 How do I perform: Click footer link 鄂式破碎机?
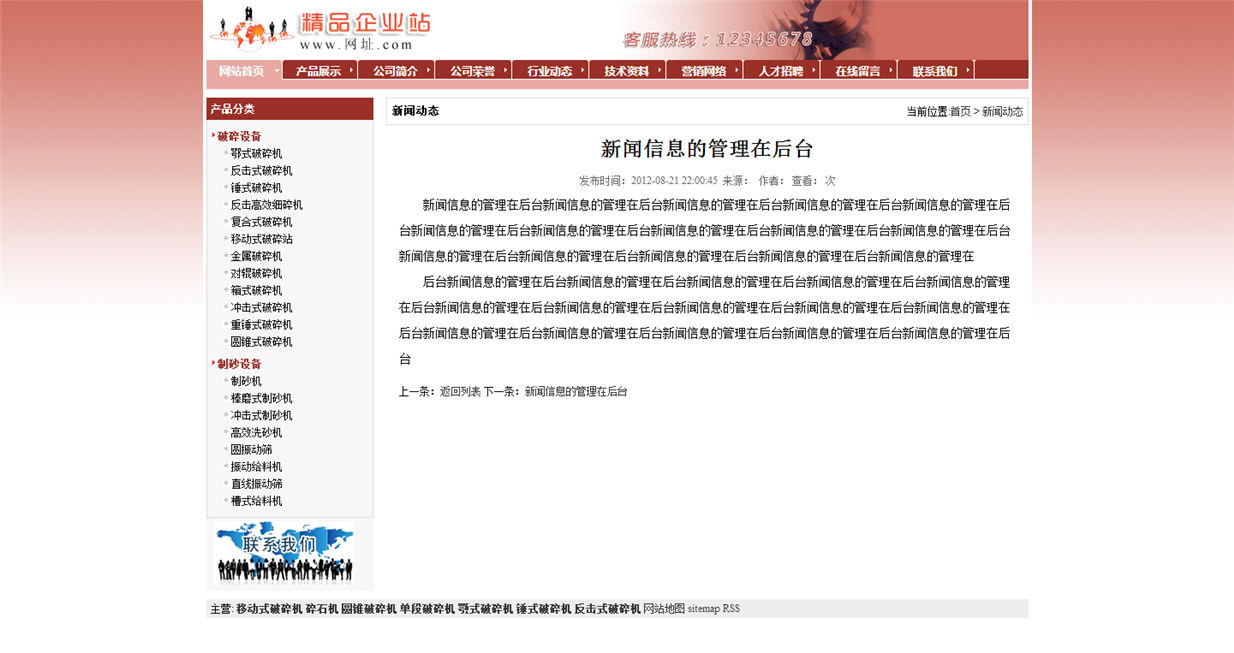[486, 609]
